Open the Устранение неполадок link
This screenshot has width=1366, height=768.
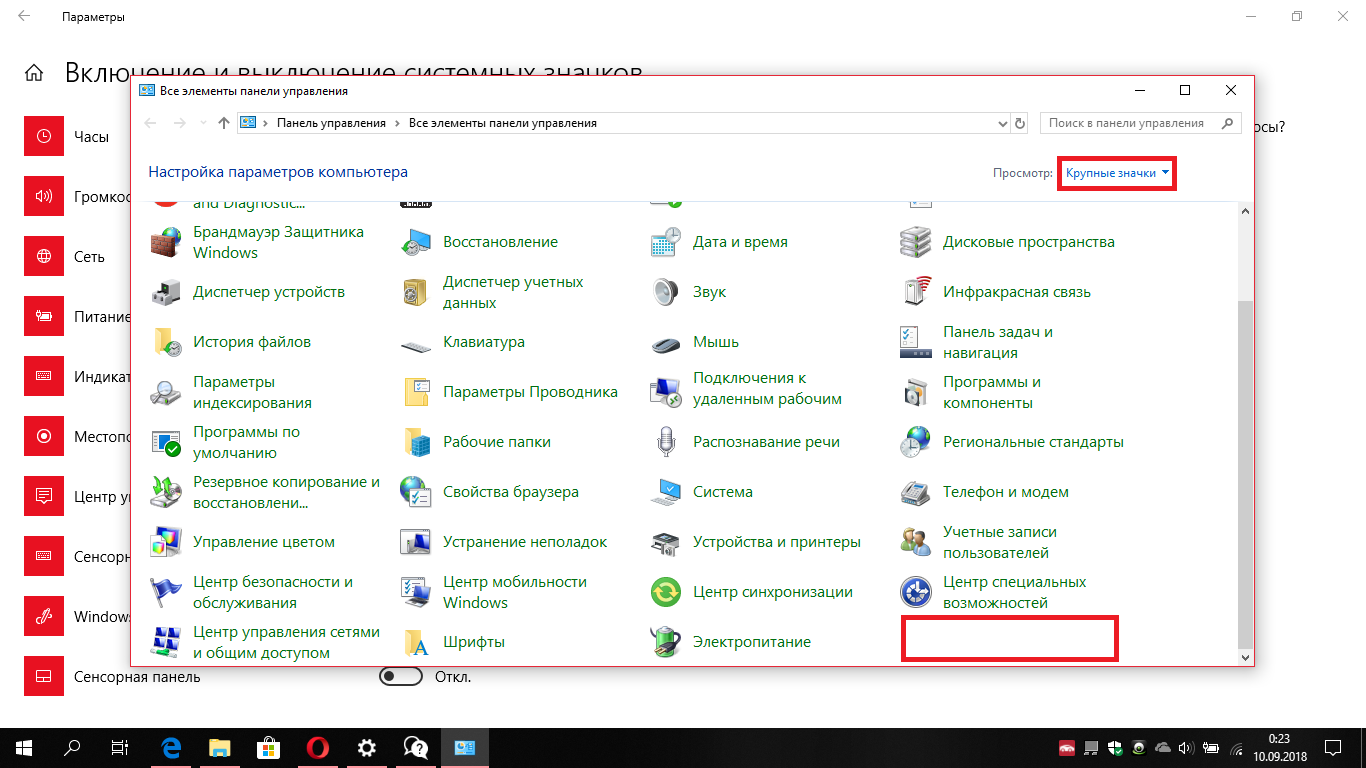525,542
